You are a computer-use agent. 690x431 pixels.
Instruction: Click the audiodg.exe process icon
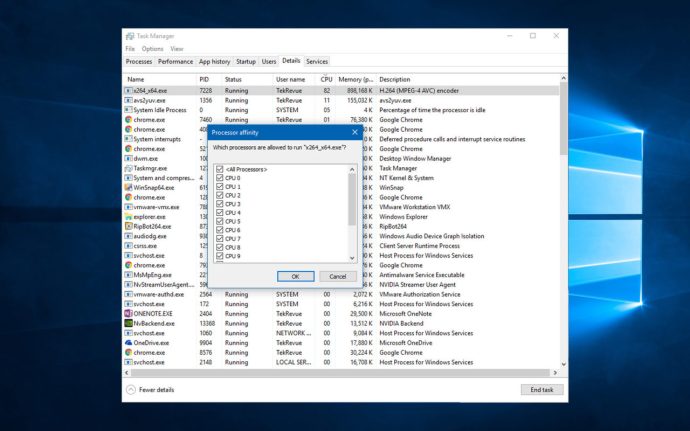(x=128, y=236)
